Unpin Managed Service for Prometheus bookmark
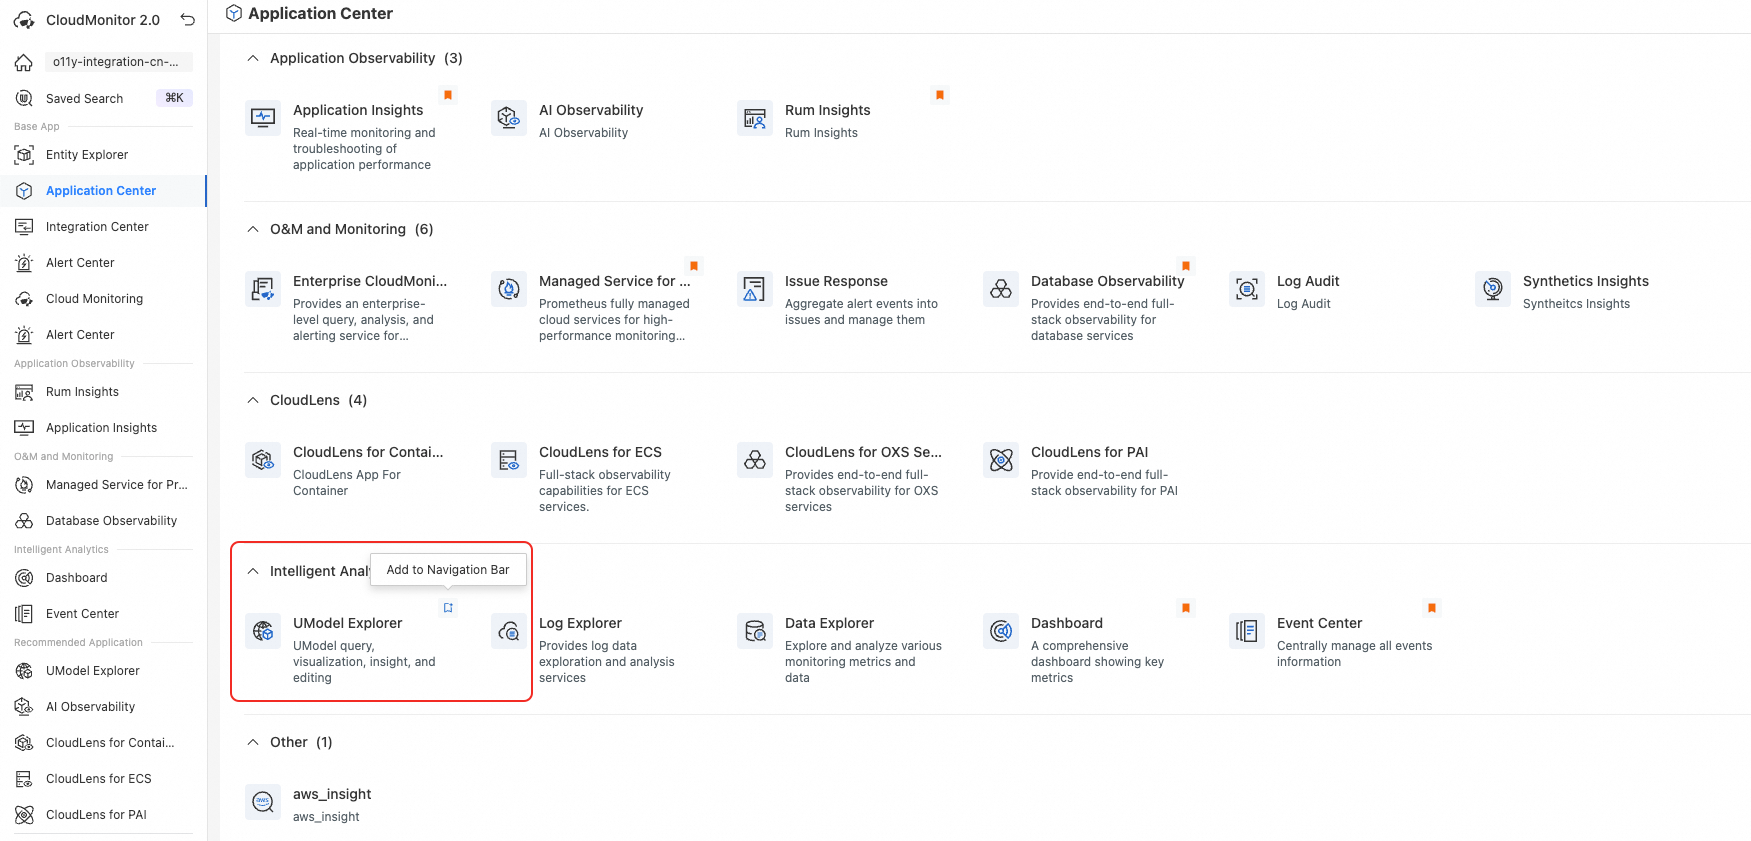 (694, 266)
